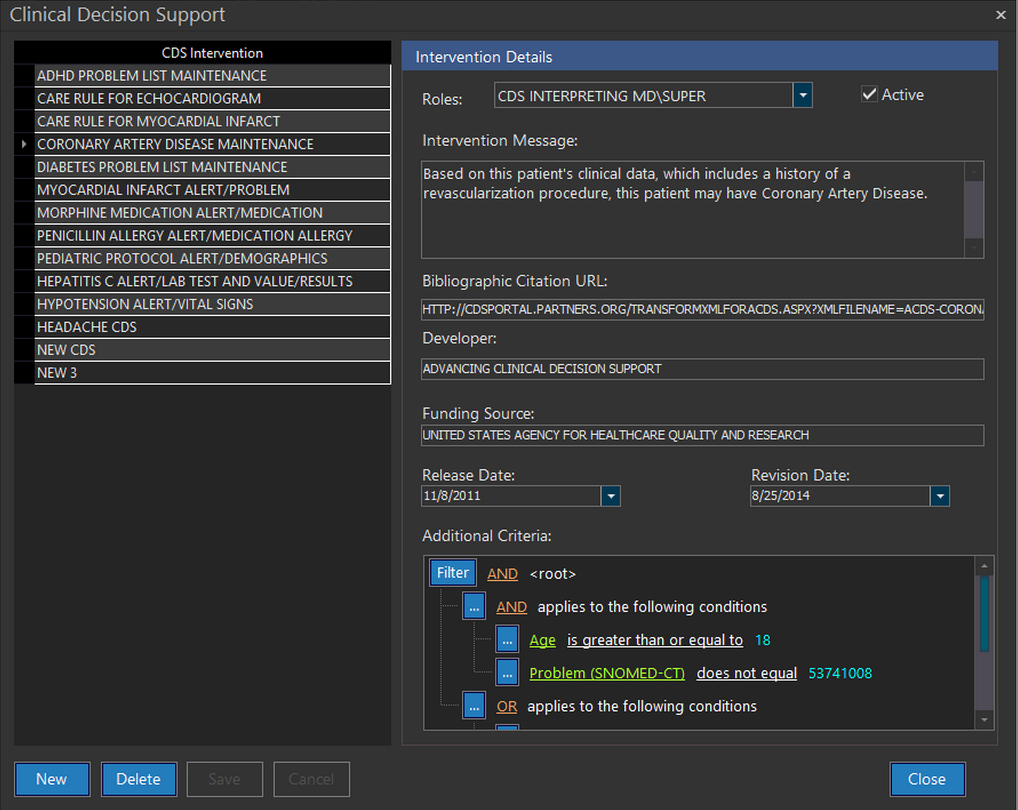Expand the Roles dropdown
Screen dimensions: 1018x810
(x=802, y=96)
